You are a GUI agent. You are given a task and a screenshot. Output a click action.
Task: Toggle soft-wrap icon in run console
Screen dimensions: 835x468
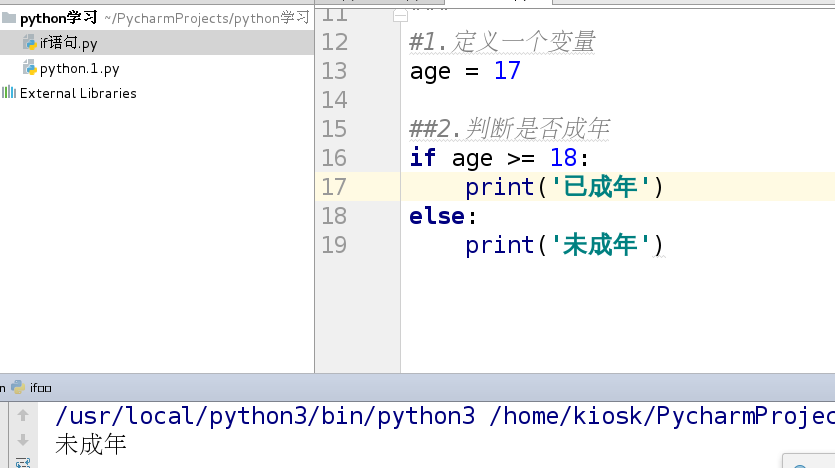point(22,462)
